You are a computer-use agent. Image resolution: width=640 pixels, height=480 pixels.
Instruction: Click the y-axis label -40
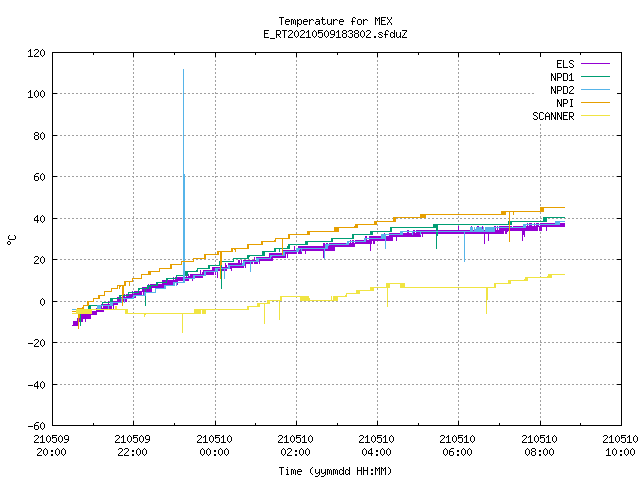[x=36, y=384]
